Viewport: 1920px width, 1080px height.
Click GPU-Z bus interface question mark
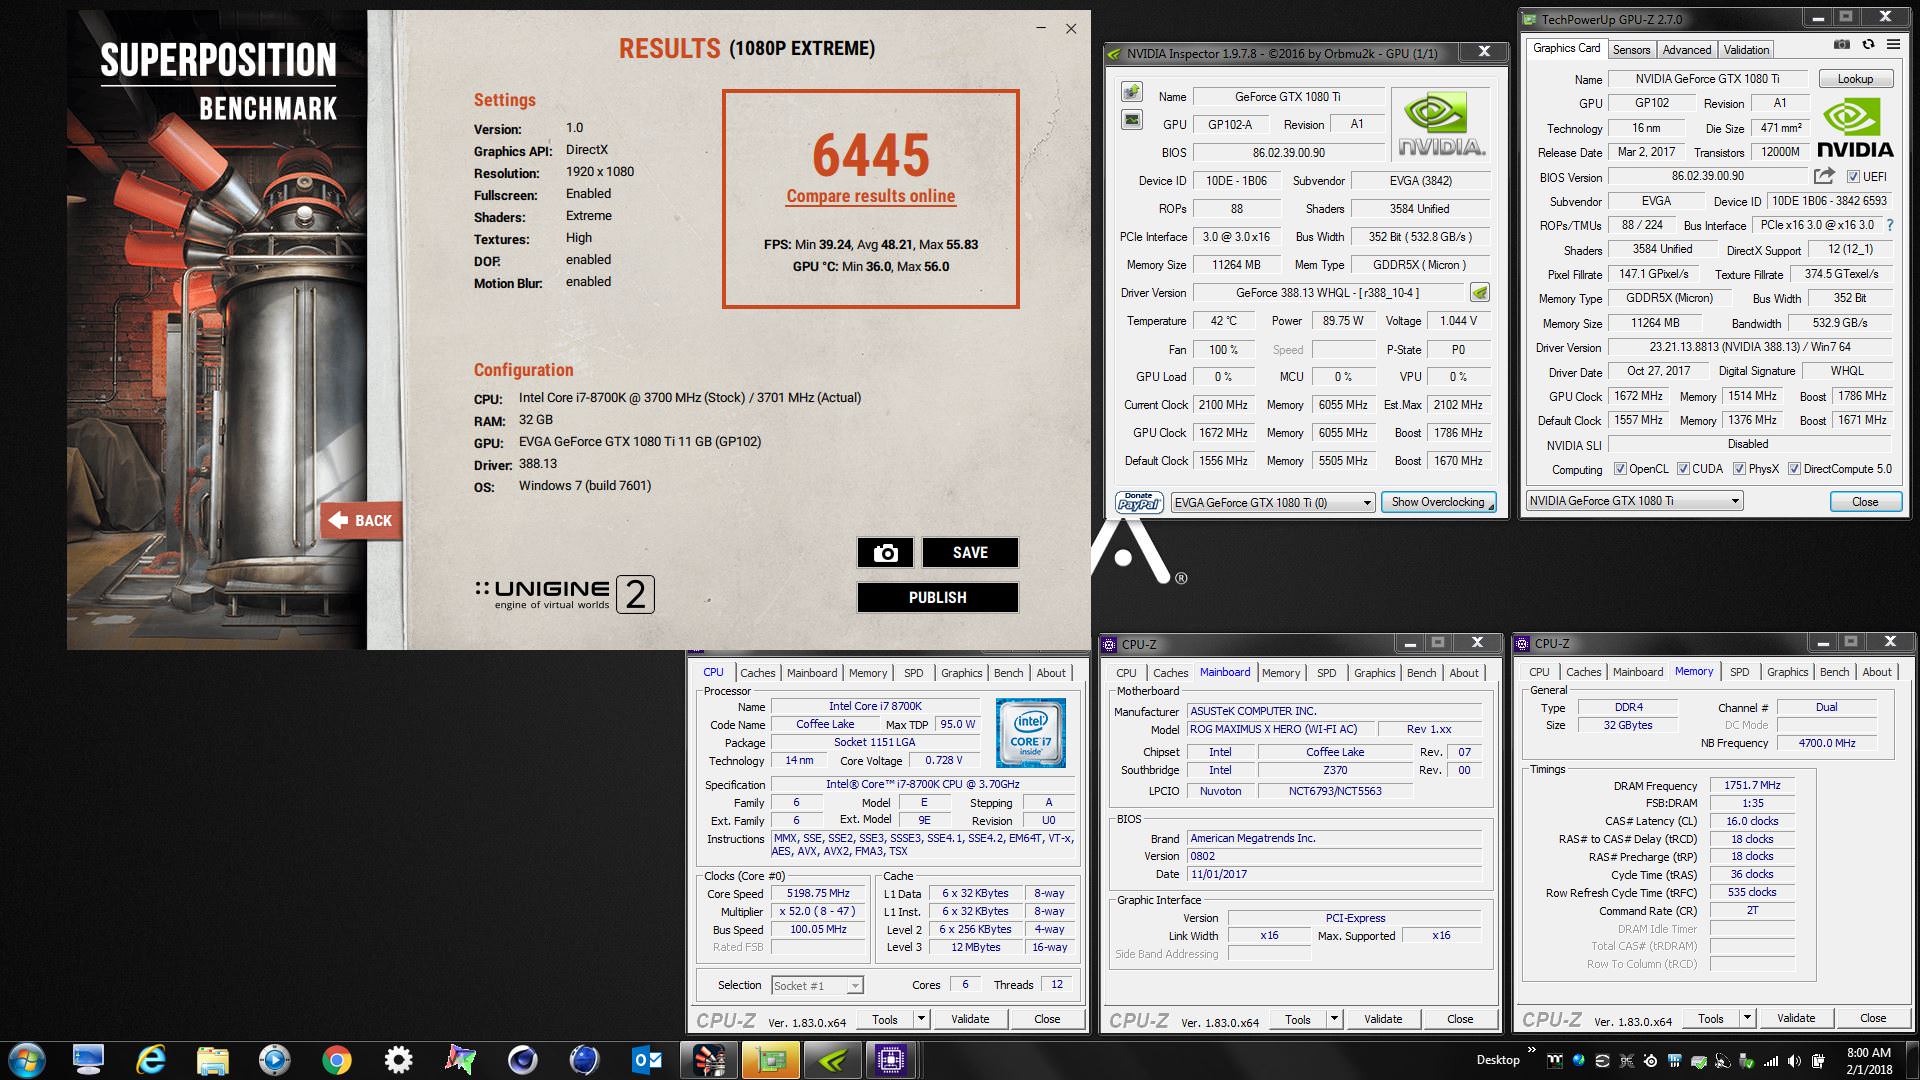point(1889,225)
